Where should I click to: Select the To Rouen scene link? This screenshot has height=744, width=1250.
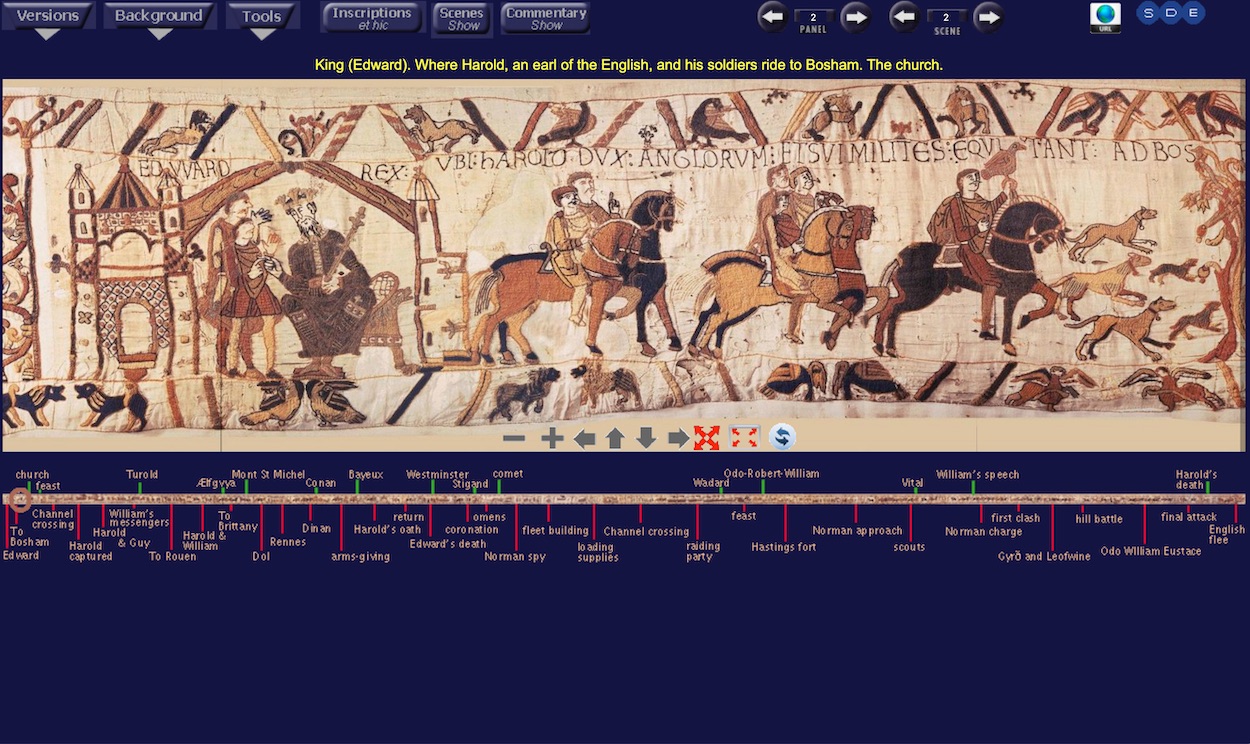pos(172,557)
